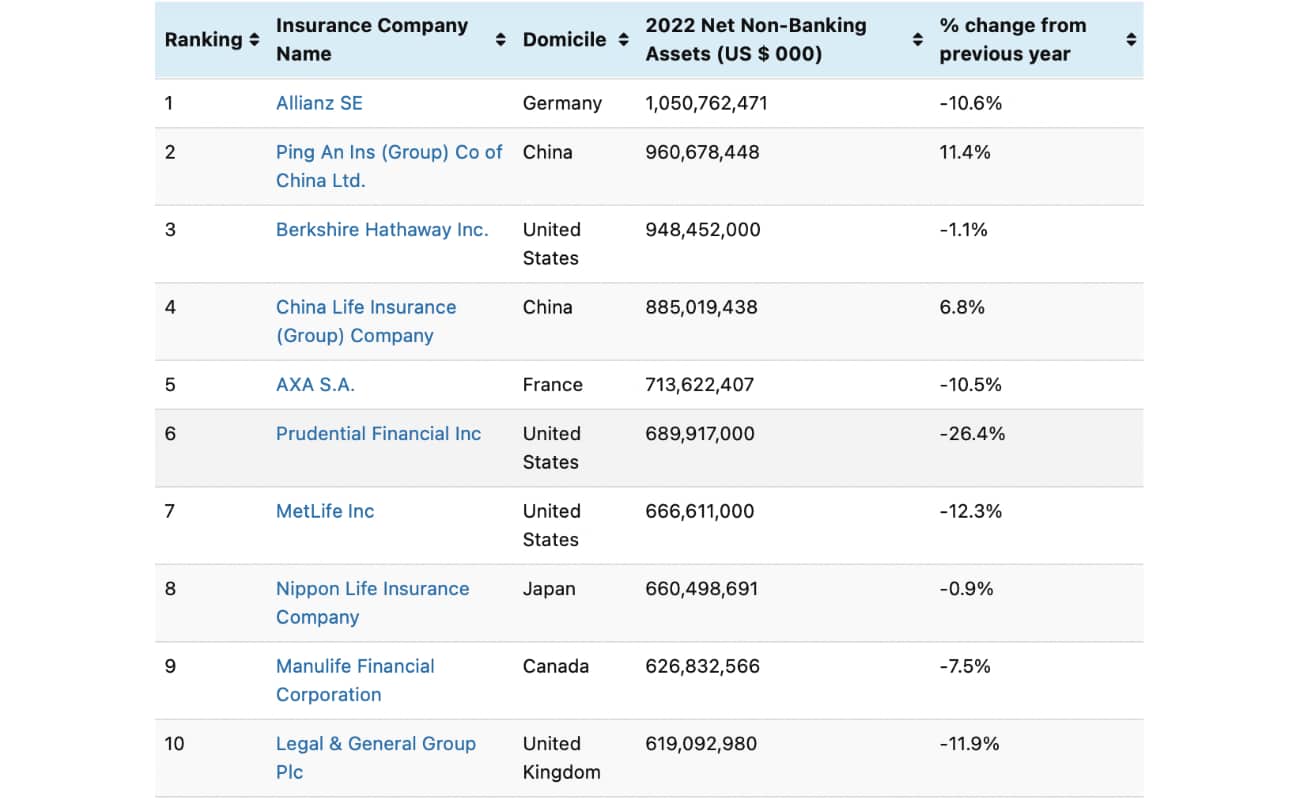Sort by % change from previous year
The image size is (1300, 800).
click(1131, 40)
